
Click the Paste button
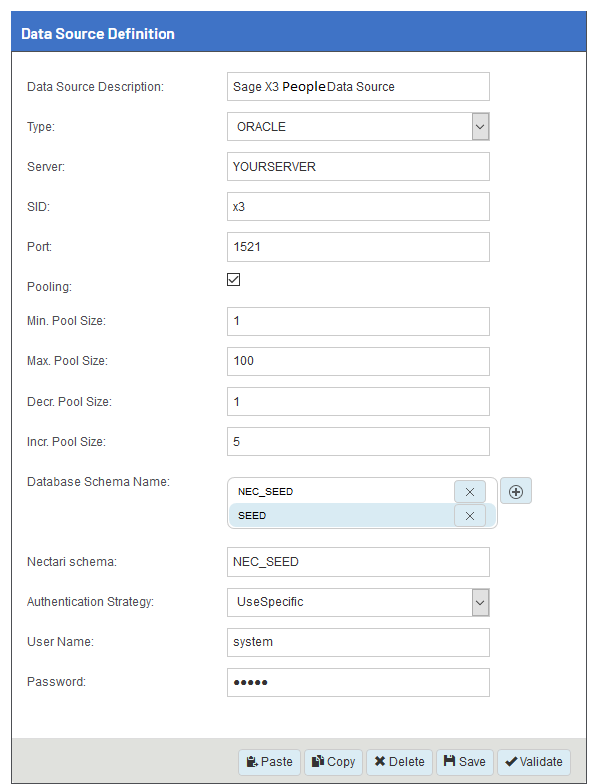pyautogui.click(x=270, y=762)
